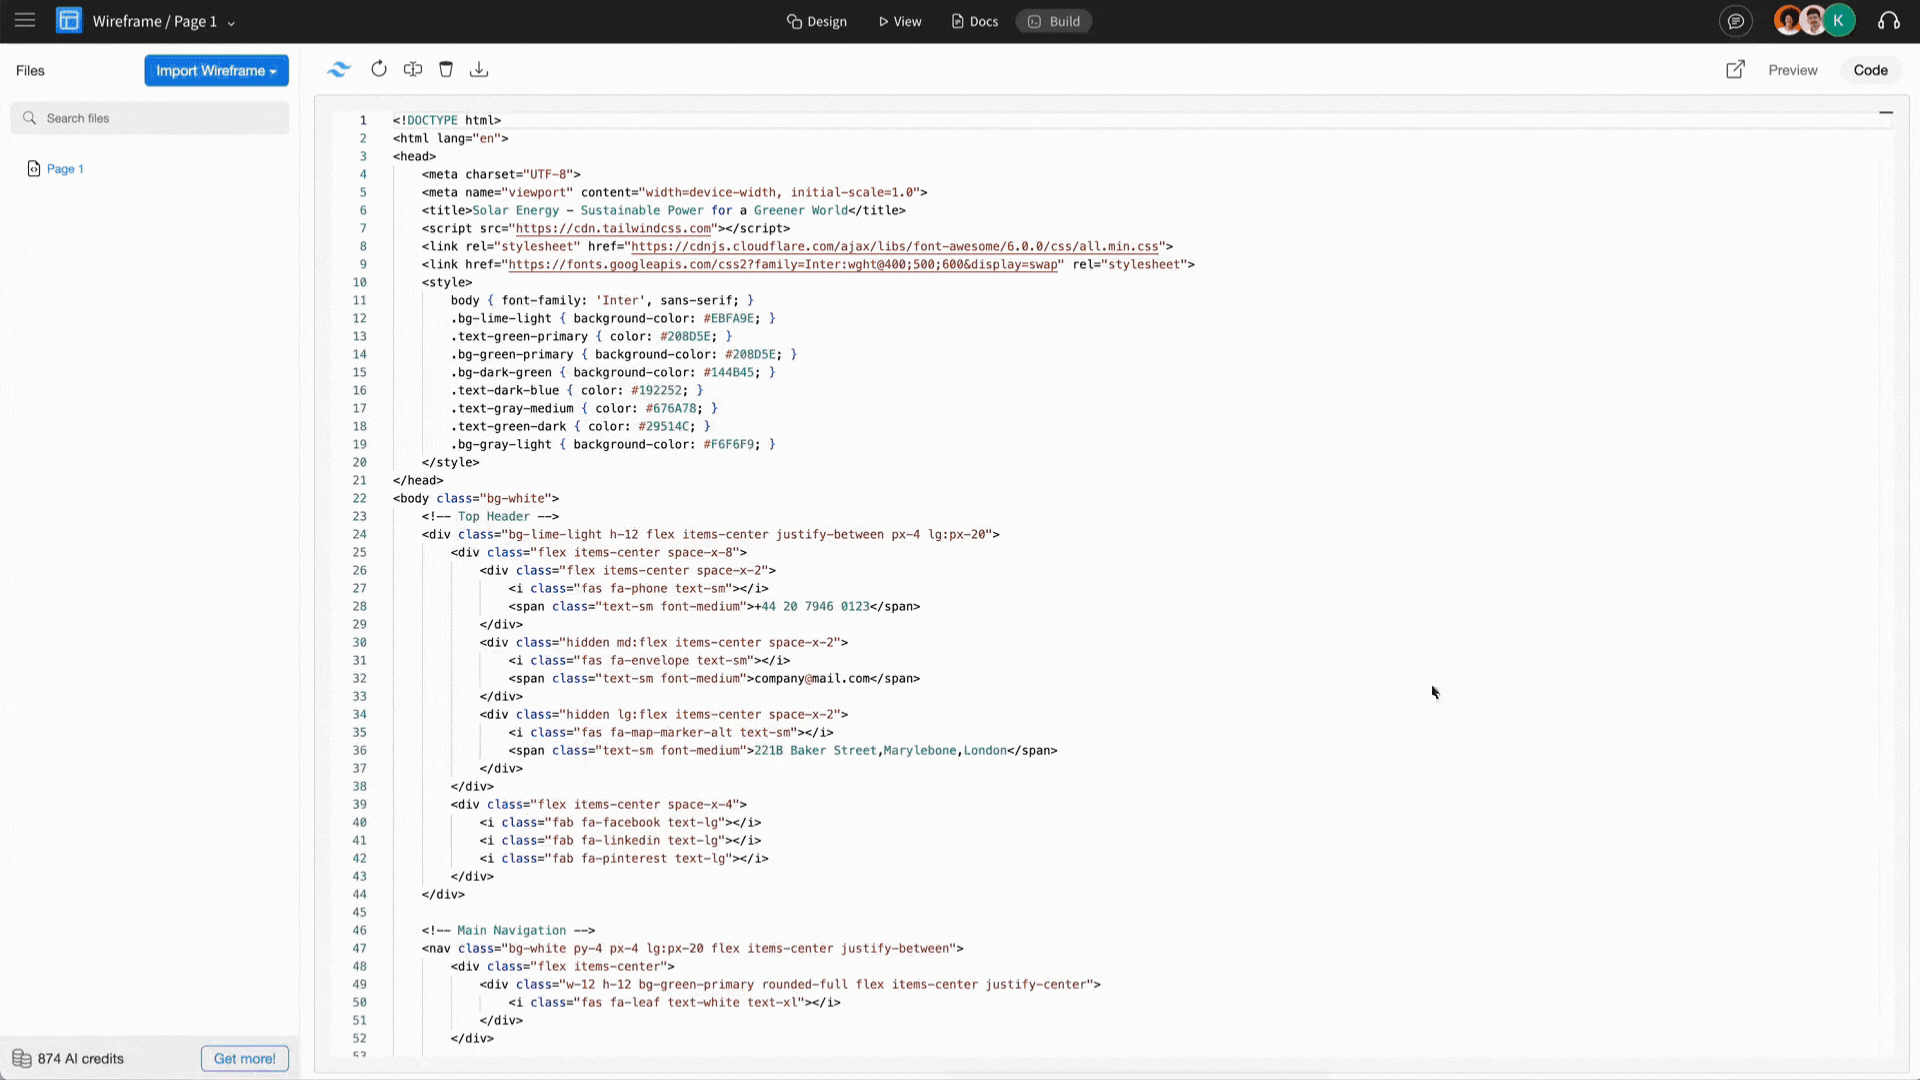Click the "Top Header" comment line

pos(490,516)
